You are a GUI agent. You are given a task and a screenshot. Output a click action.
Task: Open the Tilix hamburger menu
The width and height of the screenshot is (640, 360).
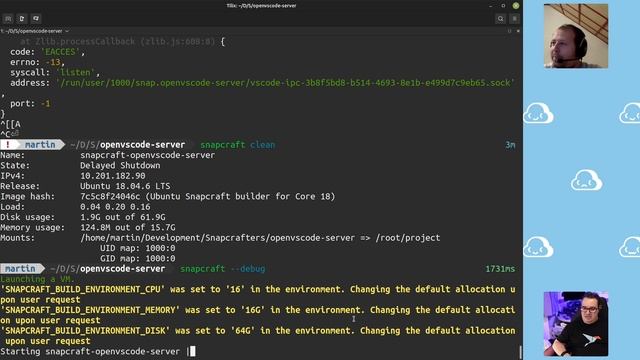[514, 19]
